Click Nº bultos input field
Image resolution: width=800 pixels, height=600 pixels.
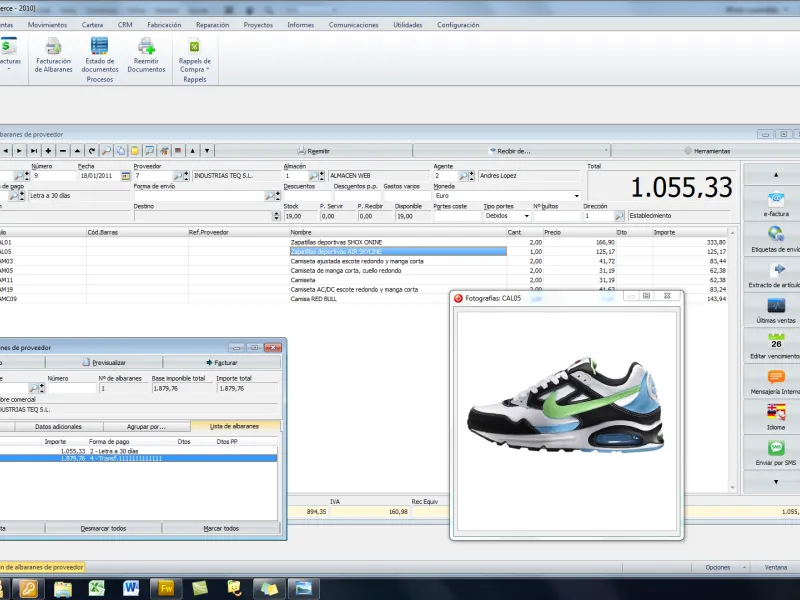point(557,216)
